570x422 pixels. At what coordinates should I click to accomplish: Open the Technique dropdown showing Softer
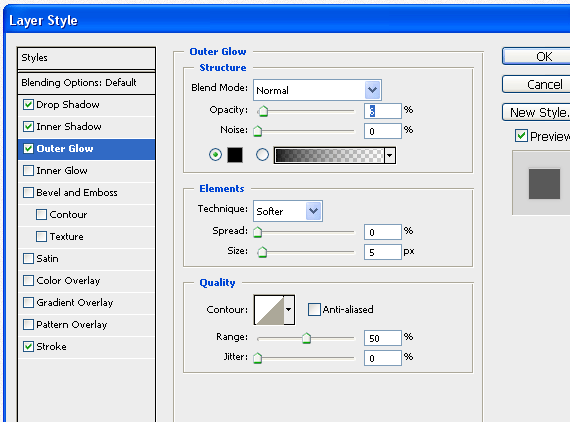click(288, 211)
